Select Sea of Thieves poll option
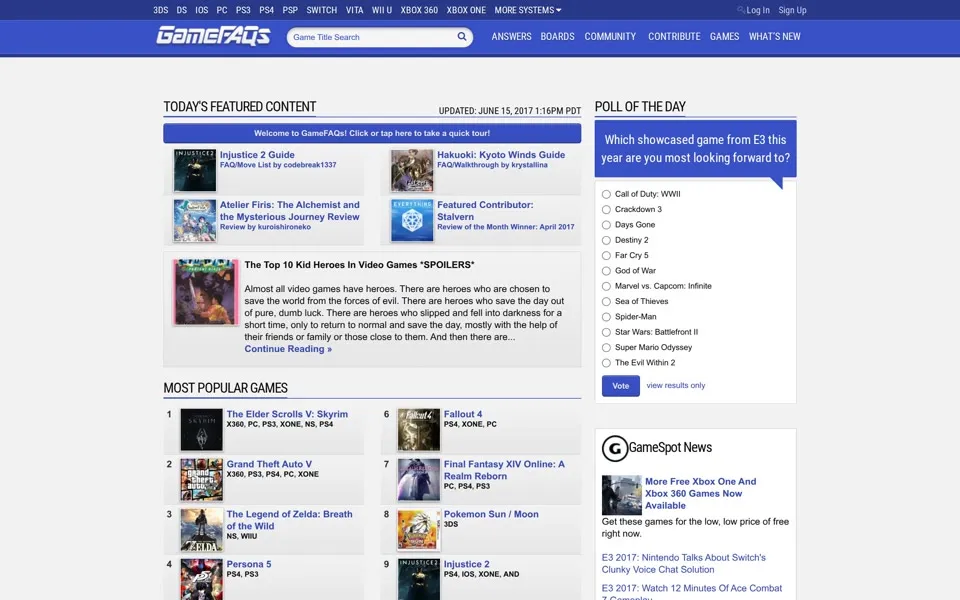Image resolution: width=960 pixels, height=600 pixels. pyautogui.click(x=606, y=301)
